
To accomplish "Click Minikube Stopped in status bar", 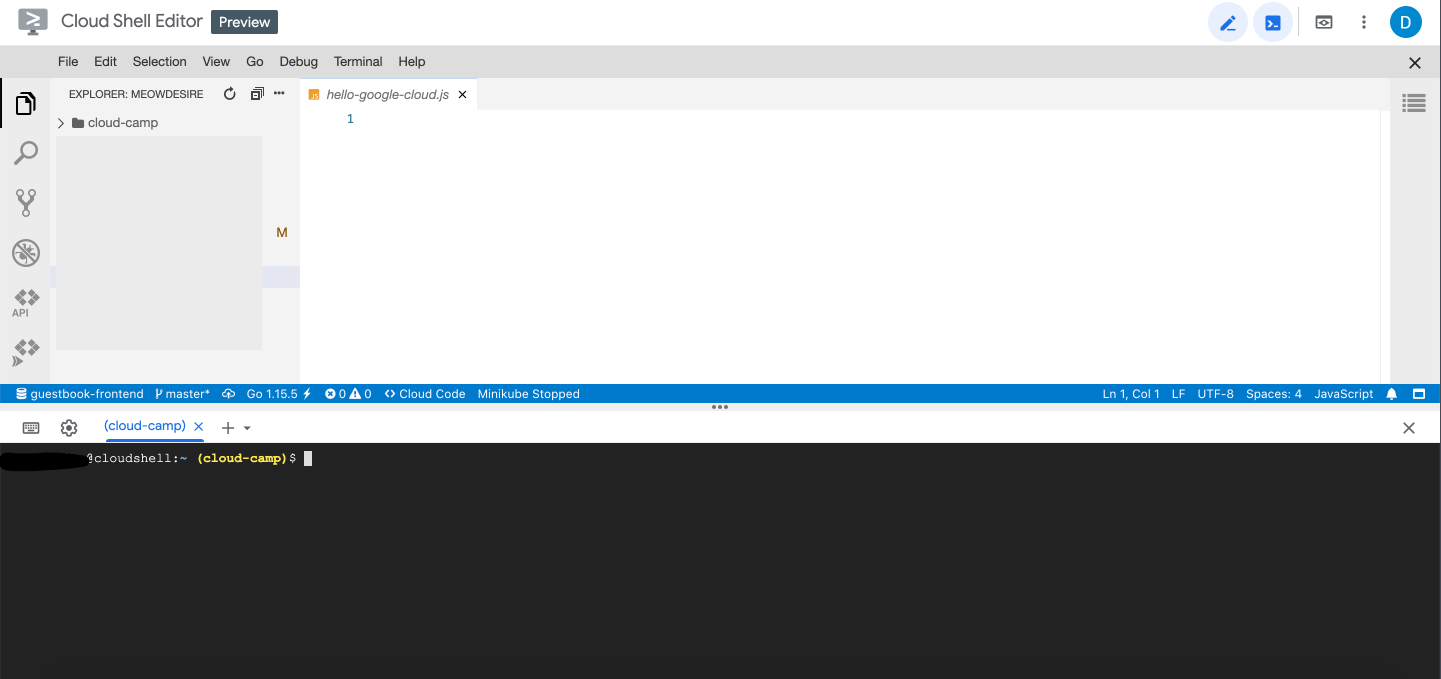I will [528, 394].
